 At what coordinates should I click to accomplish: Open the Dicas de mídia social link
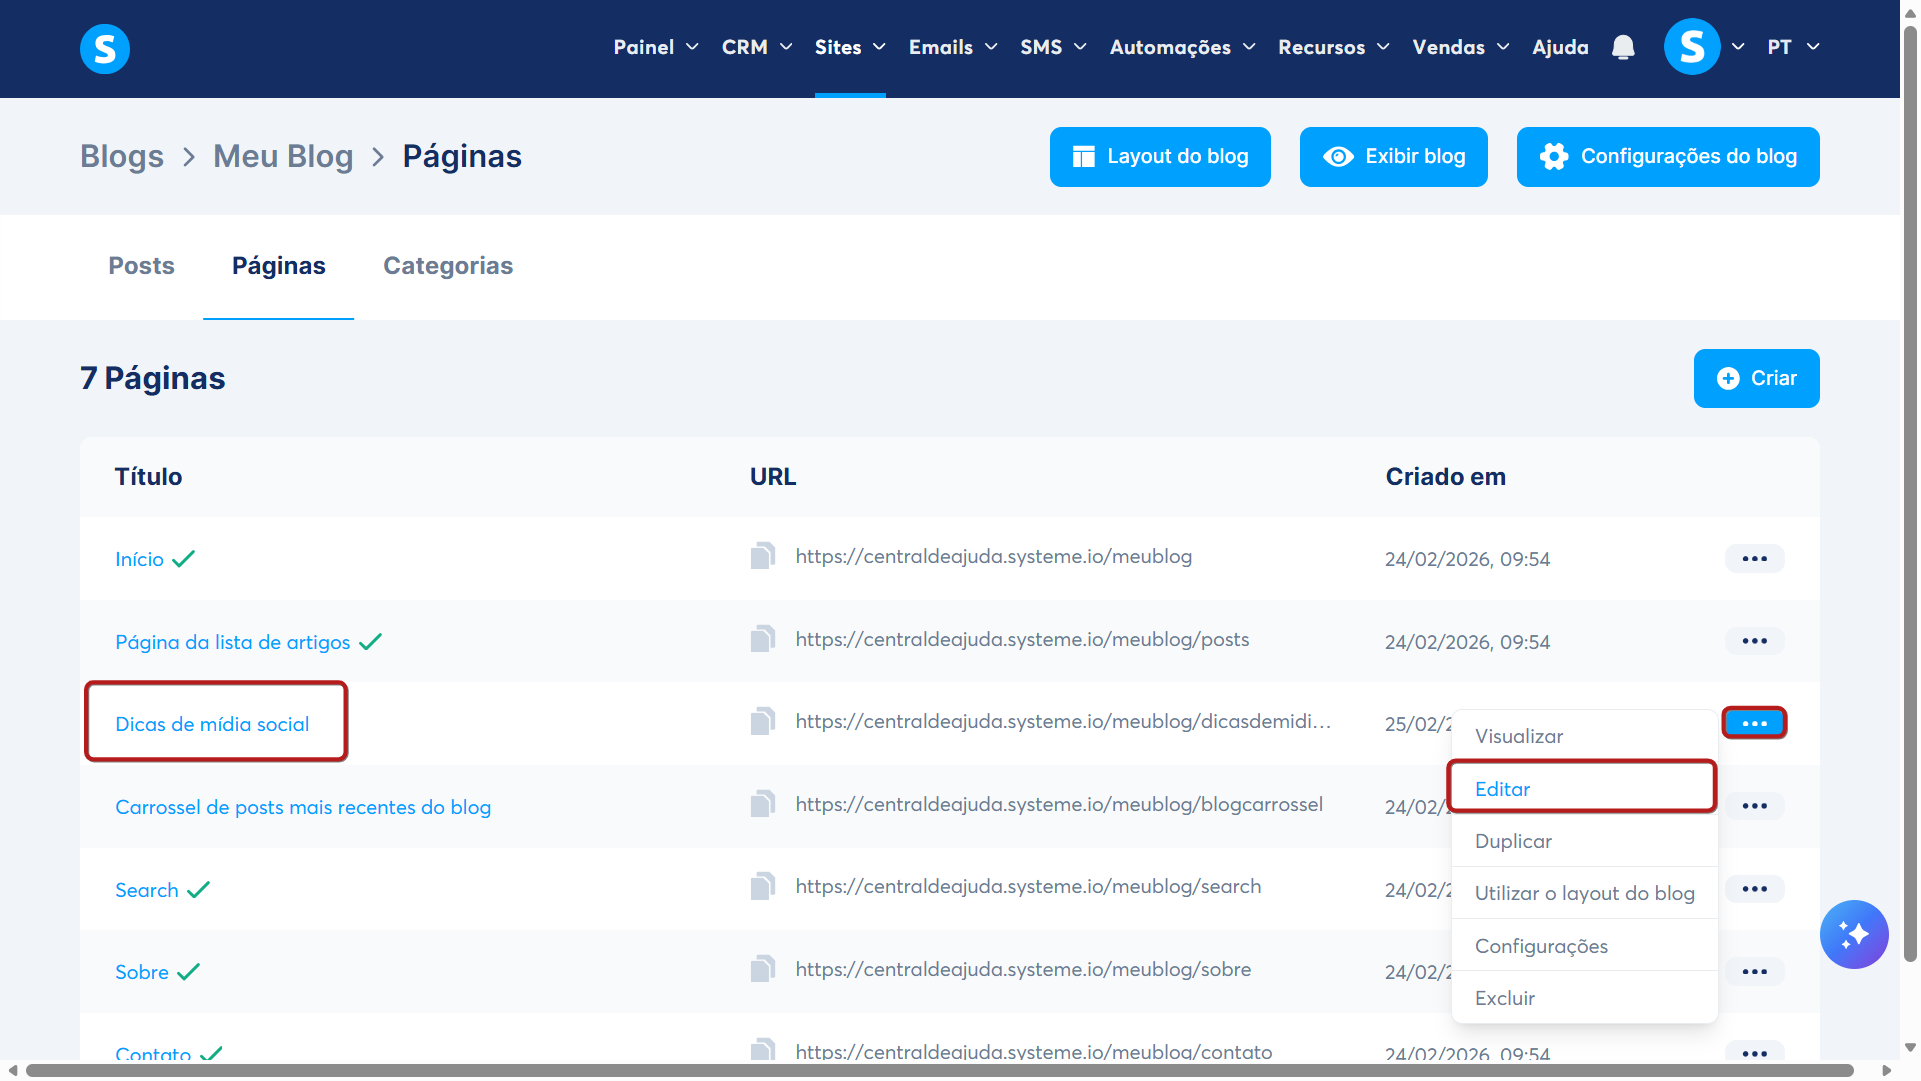click(x=212, y=724)
